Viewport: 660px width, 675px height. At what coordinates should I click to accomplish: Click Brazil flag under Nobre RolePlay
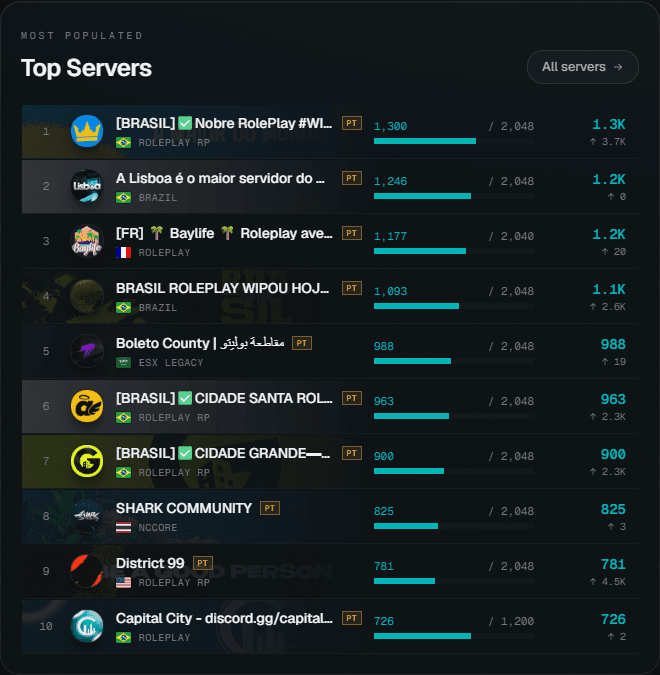click(x=124, y=142)
